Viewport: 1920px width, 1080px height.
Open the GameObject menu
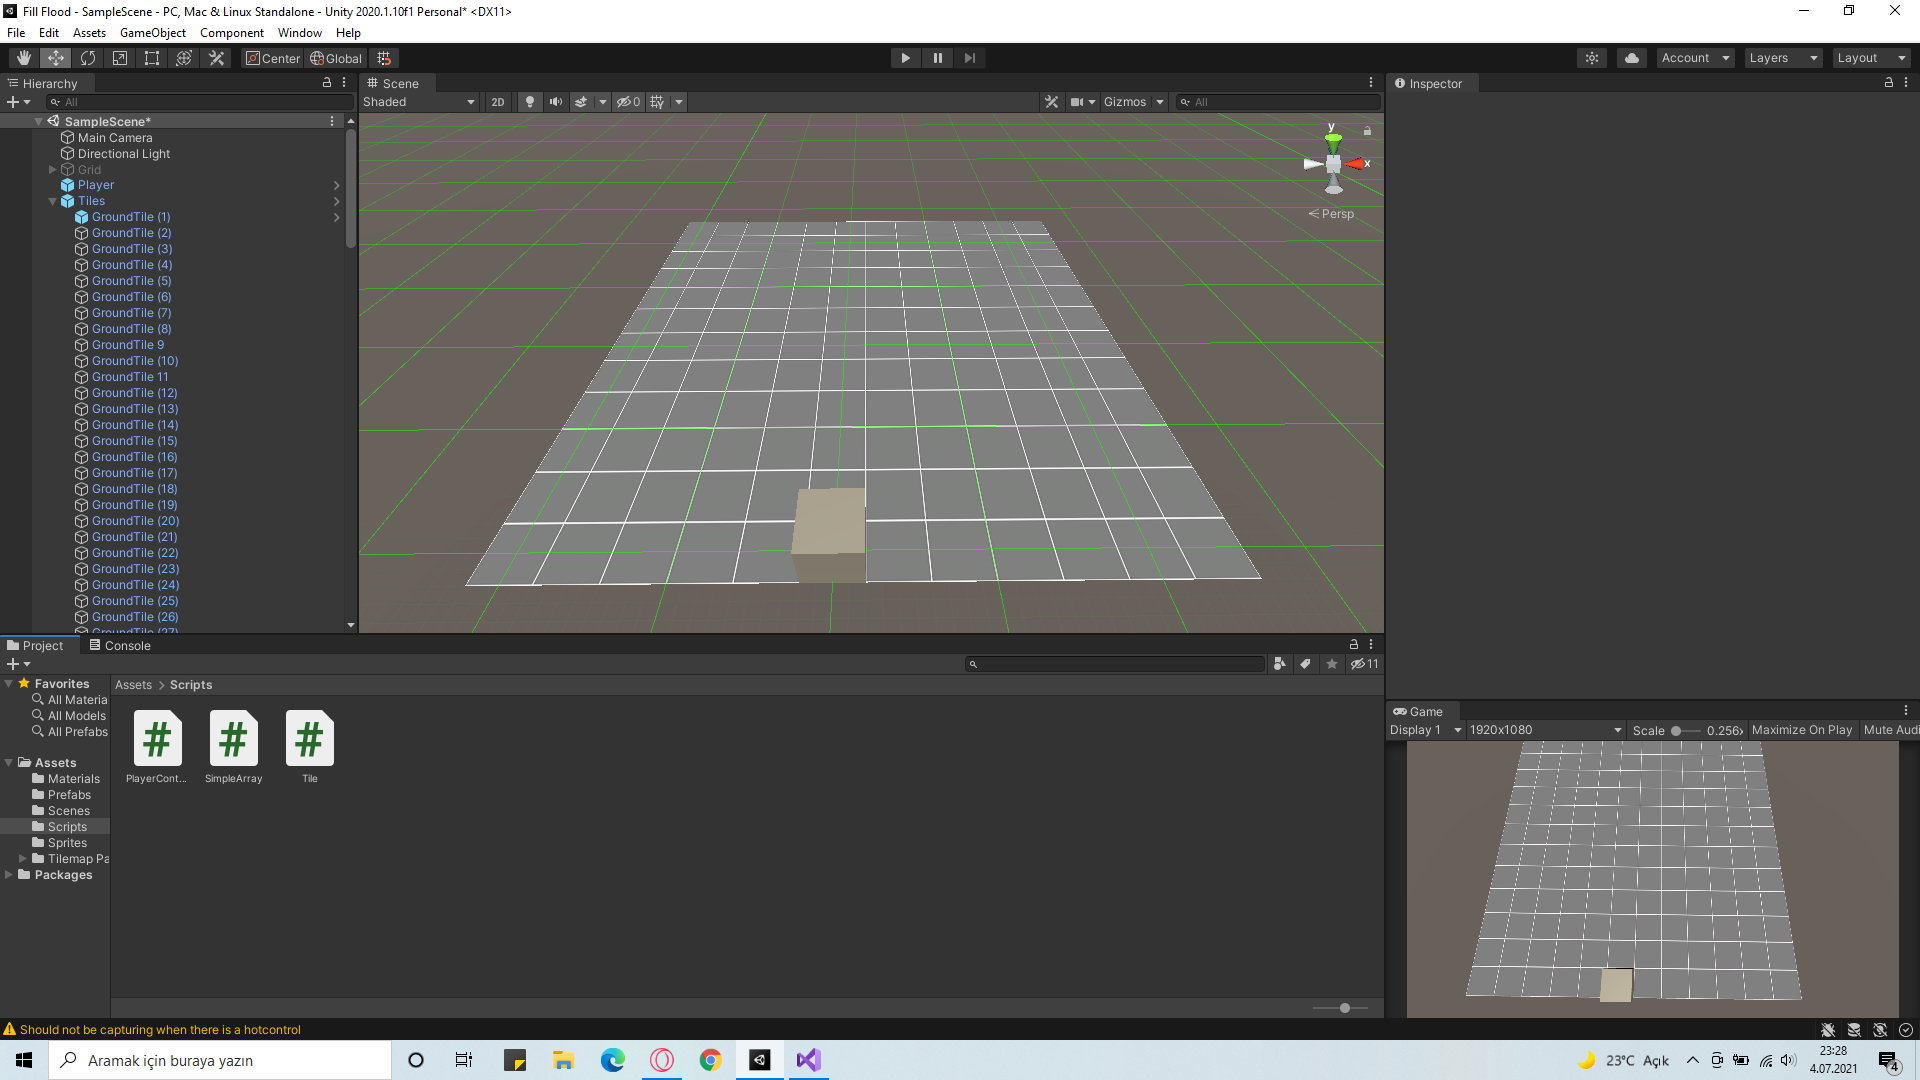pos(153,33)
